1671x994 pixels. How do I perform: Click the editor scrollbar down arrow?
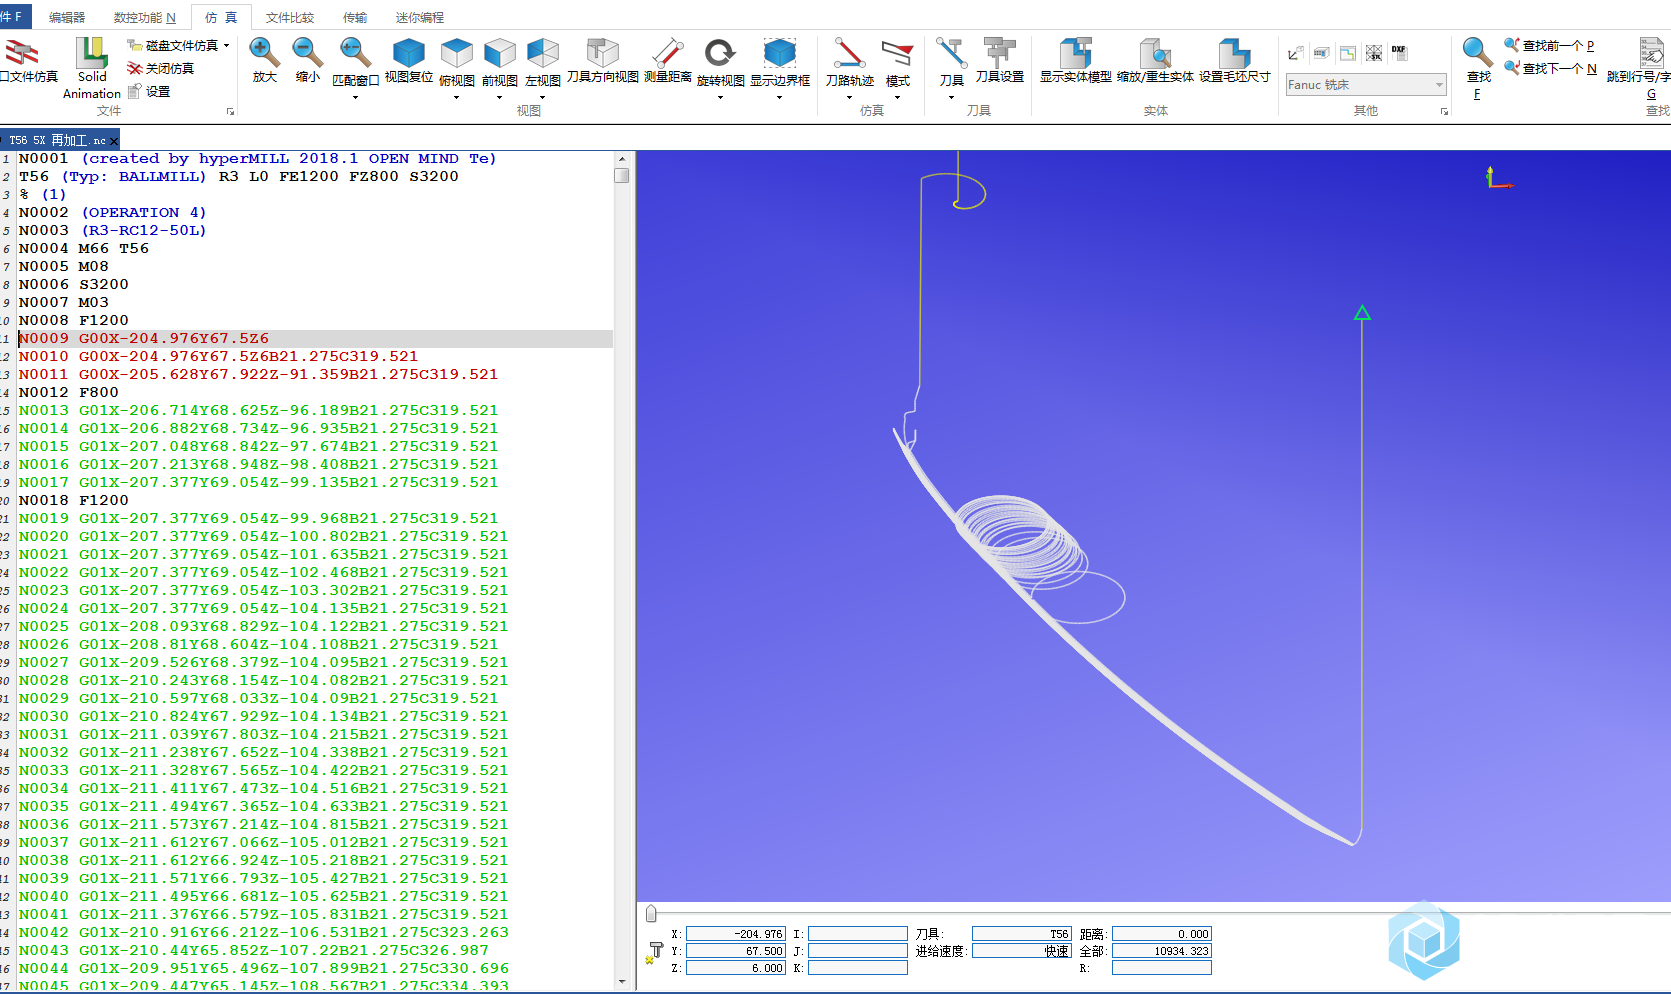point(622,982)
